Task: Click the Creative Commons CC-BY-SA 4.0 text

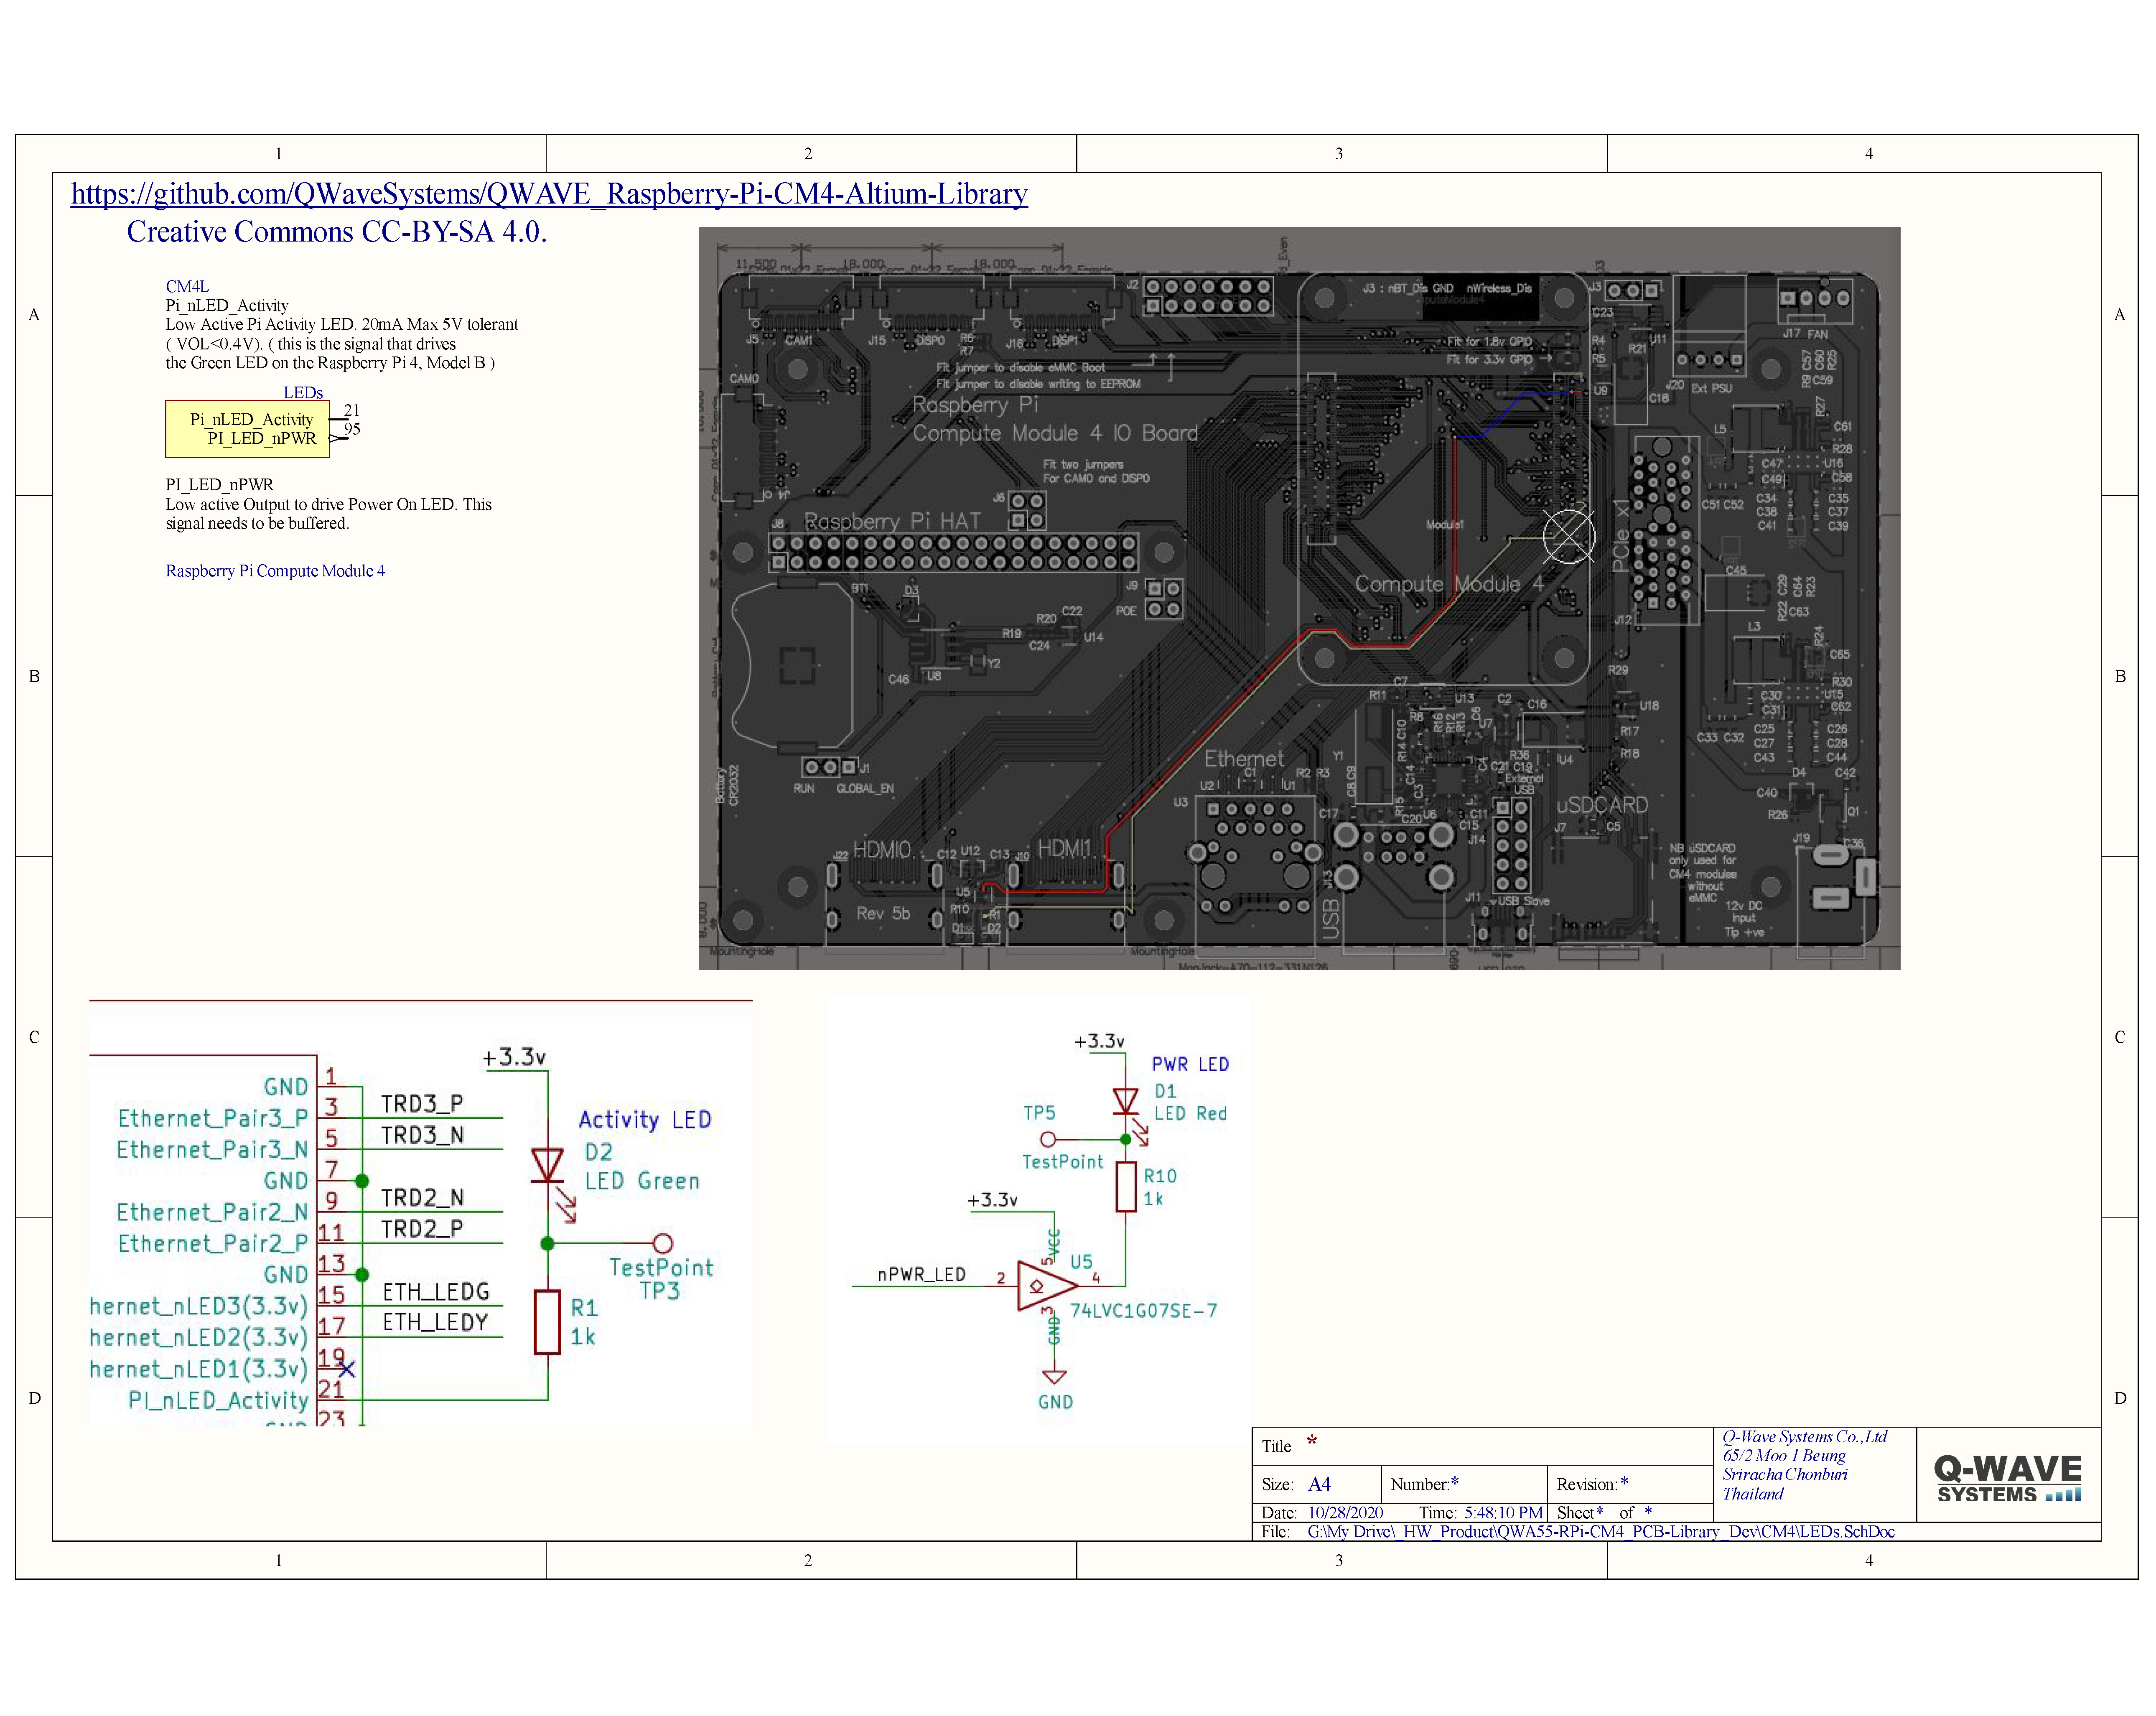Action: click(x=336, y=232)
